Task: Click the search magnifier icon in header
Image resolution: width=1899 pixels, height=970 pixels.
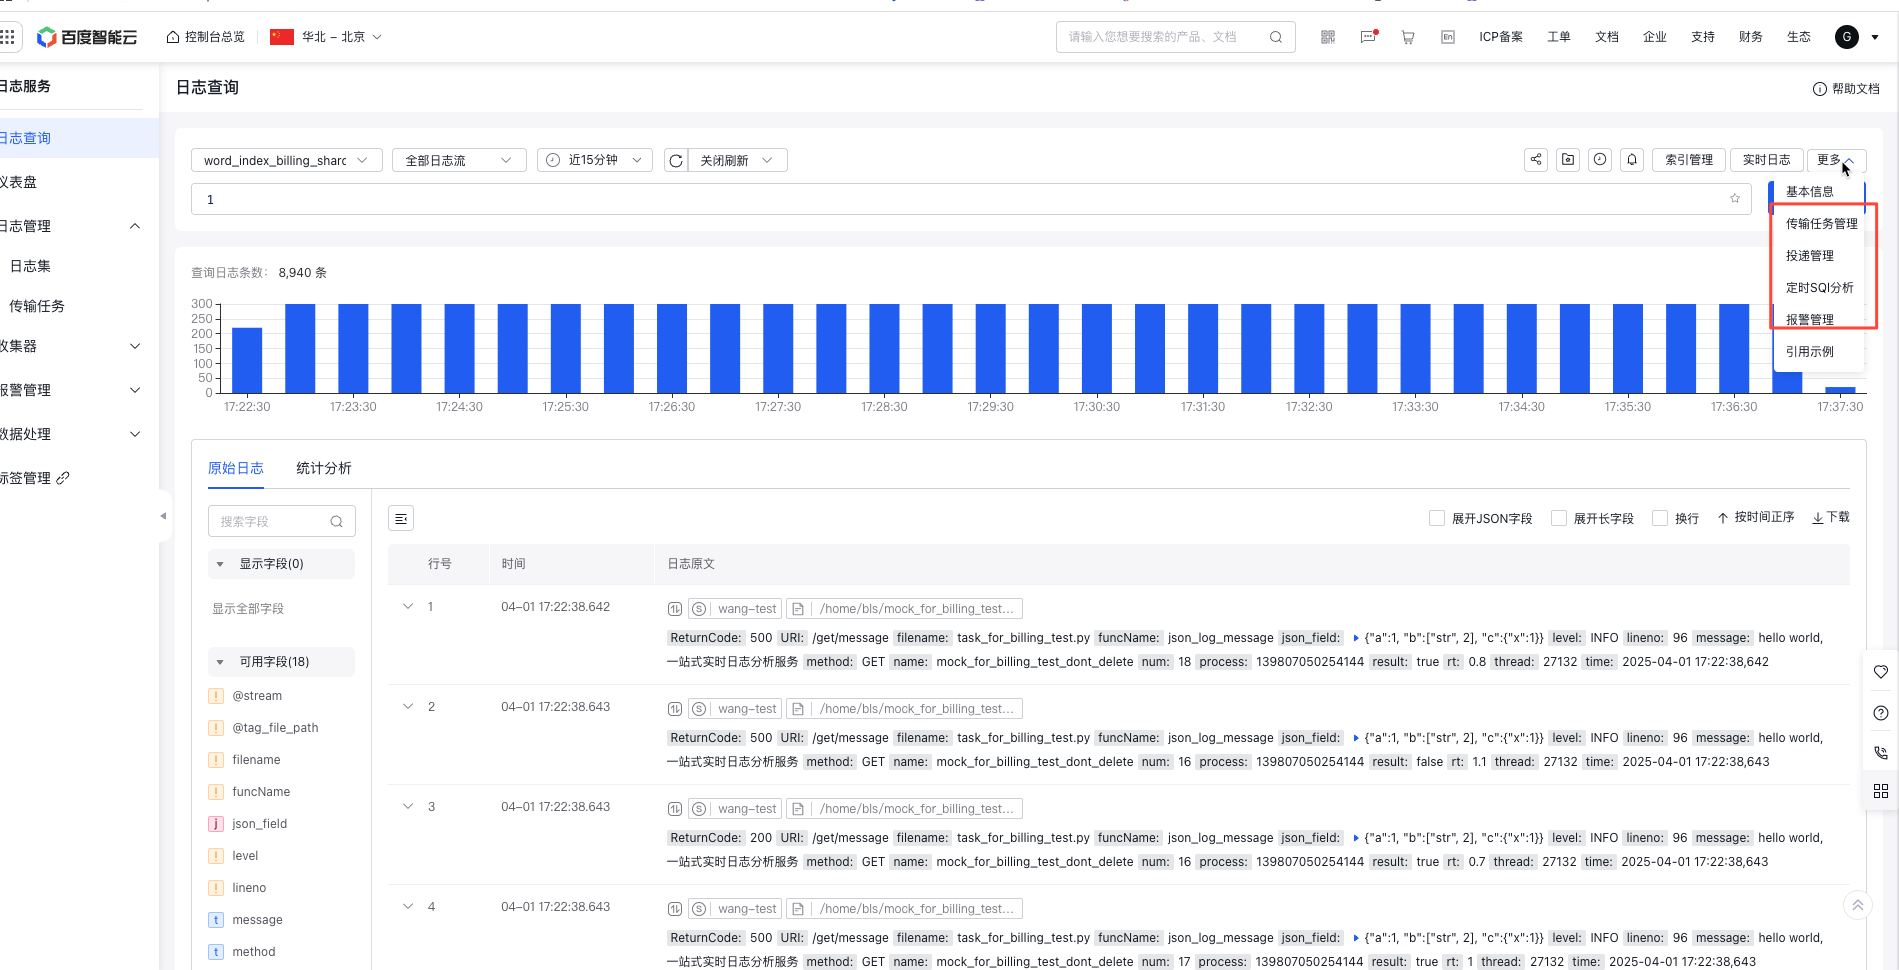Action: pyautogui.click(x=1276, y=37)
